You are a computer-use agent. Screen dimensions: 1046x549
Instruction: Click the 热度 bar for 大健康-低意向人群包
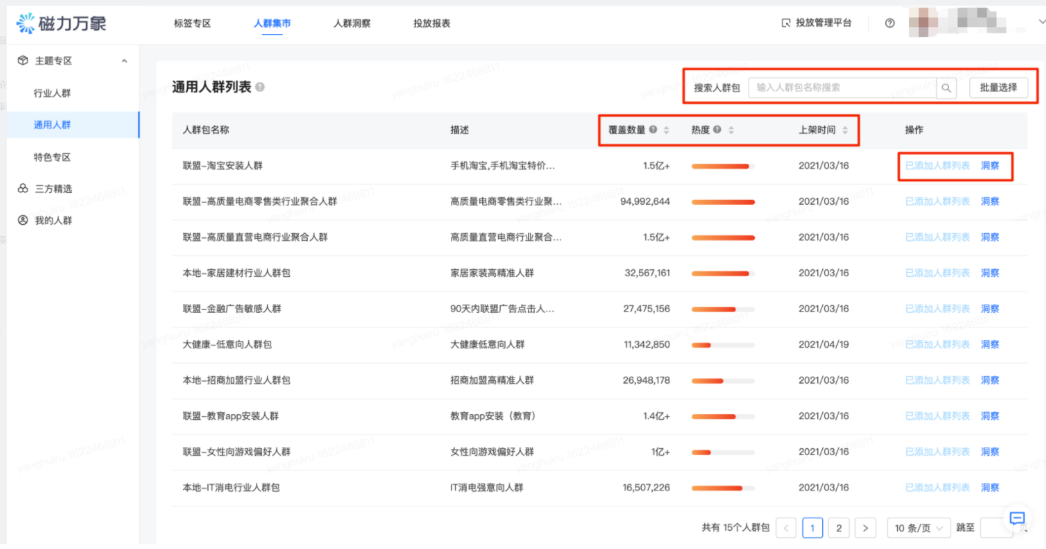(722, 345)
